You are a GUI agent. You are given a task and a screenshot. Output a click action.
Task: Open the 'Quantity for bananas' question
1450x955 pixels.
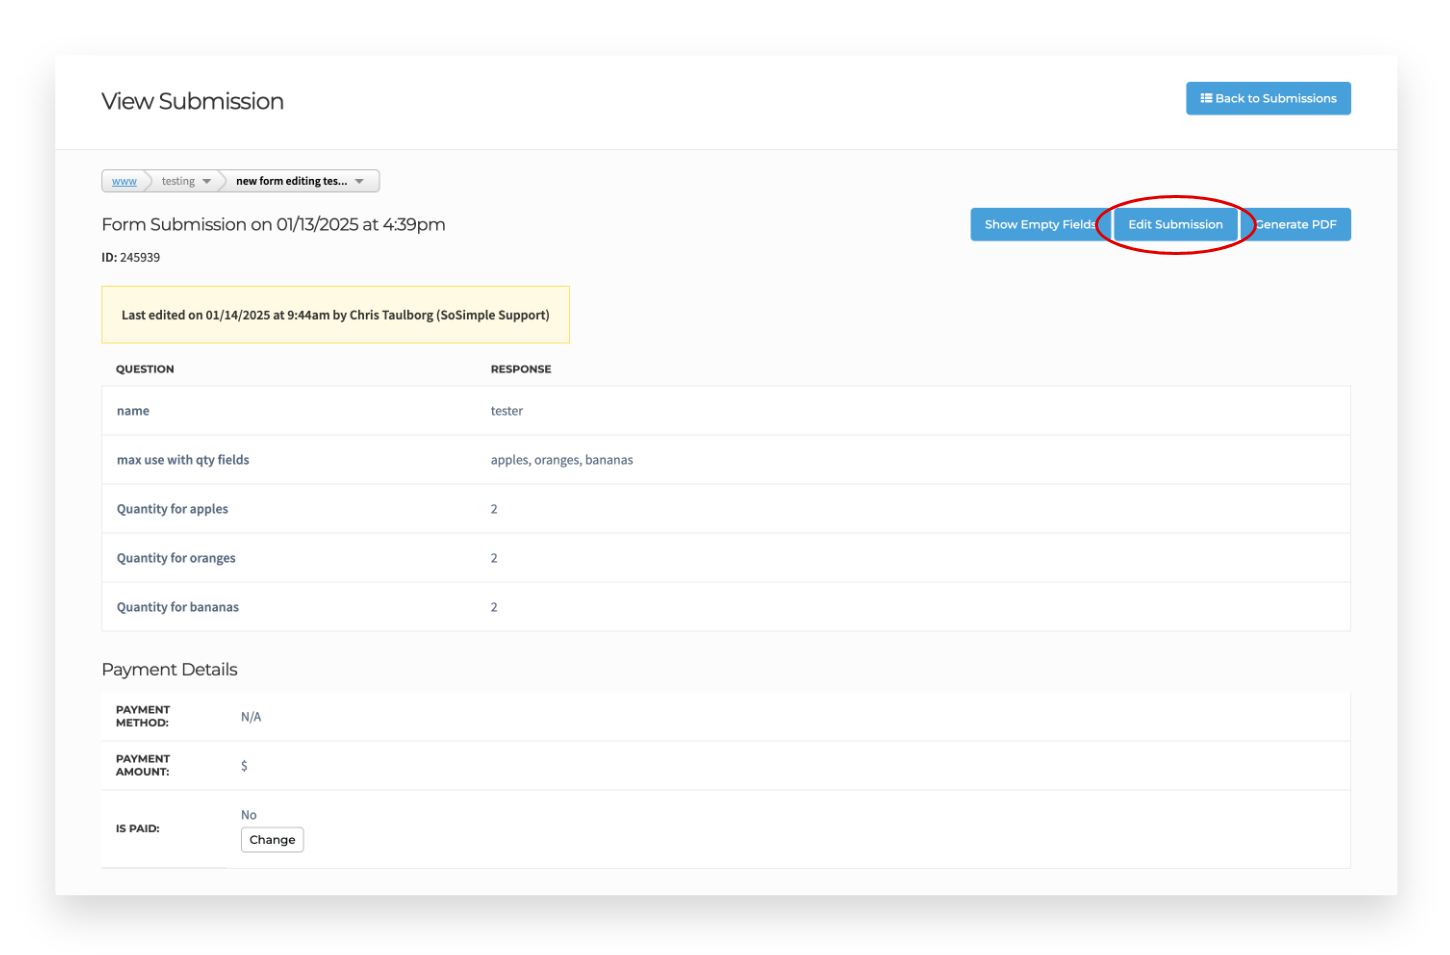pyautogui.click(x=178, y=606)
